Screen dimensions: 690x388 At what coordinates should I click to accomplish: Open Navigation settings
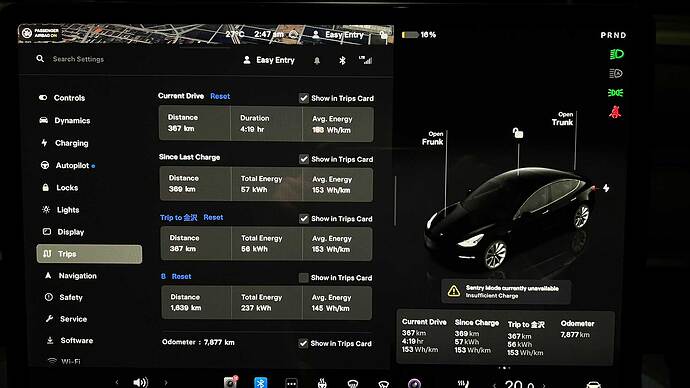tap(70, 275)
